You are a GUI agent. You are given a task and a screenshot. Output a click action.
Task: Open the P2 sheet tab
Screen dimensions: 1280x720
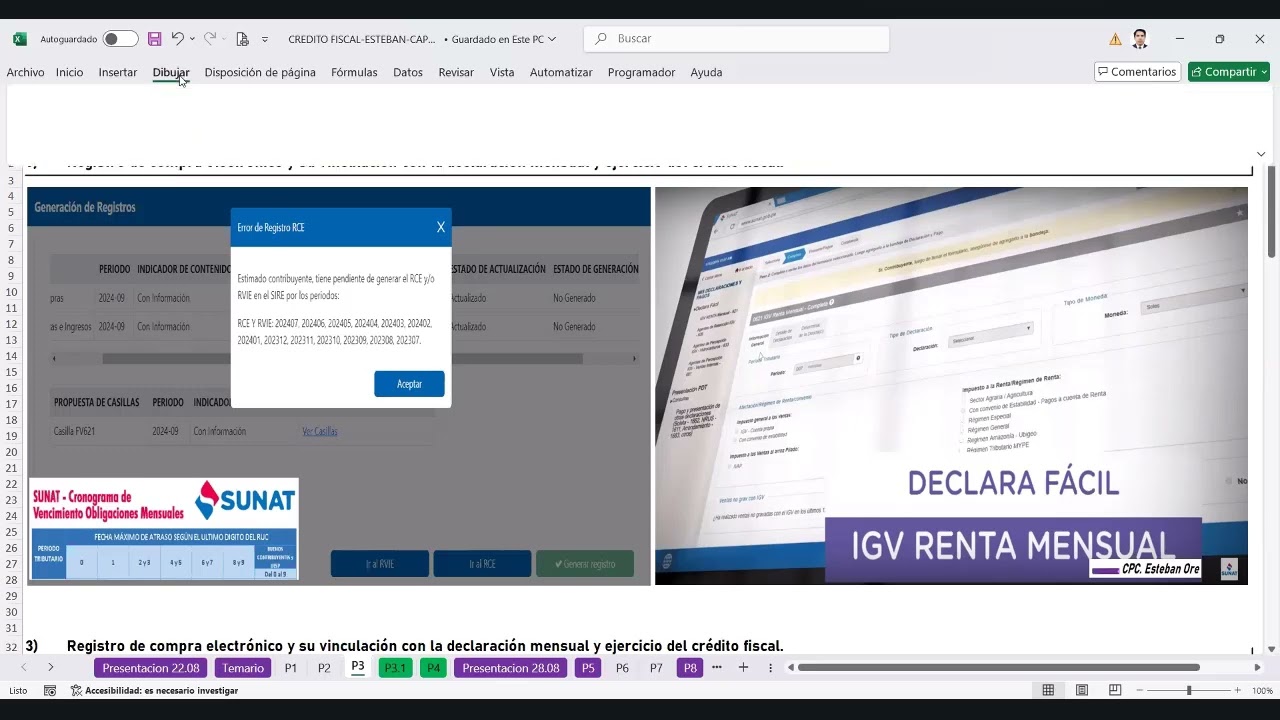click(x=324, y=668)
